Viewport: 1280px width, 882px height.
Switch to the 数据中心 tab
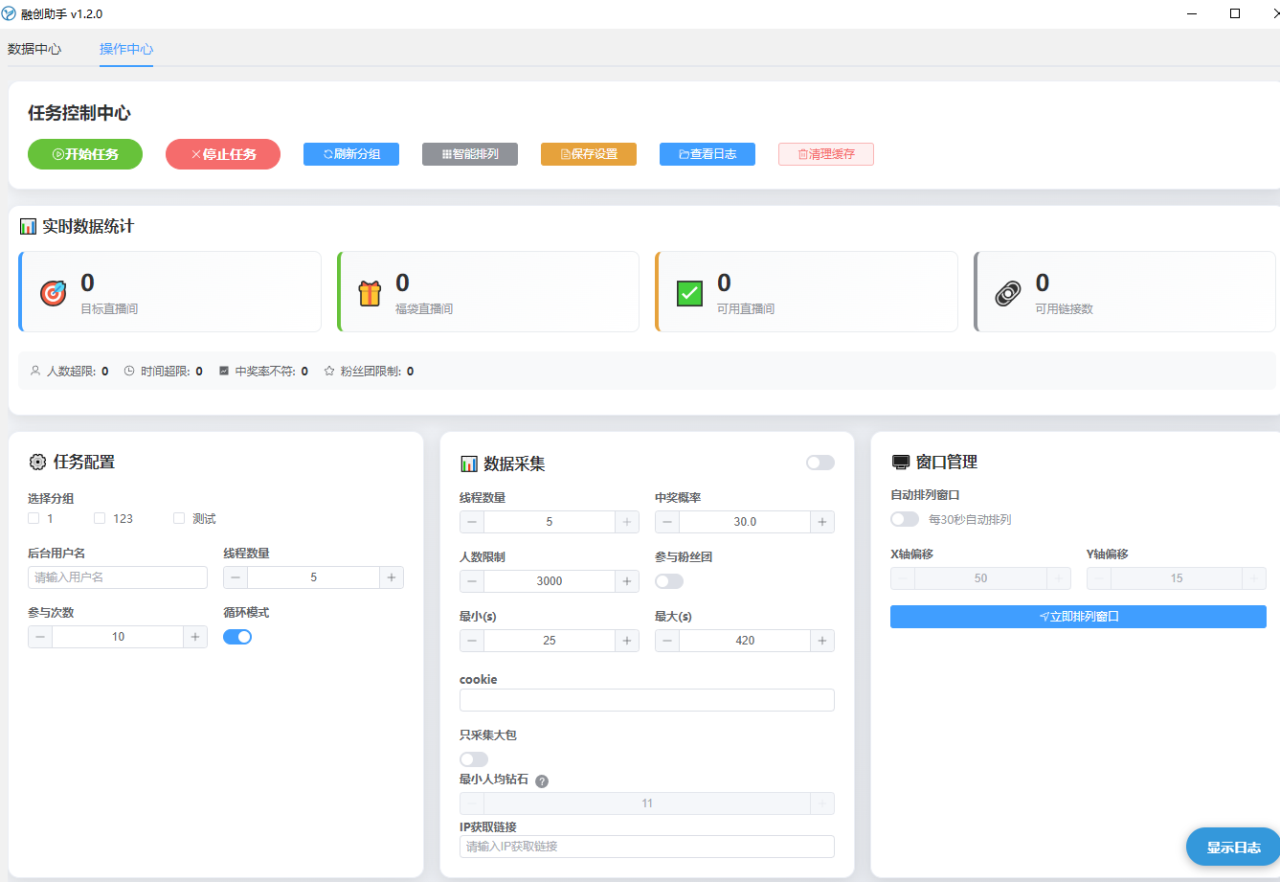(34, 49)
